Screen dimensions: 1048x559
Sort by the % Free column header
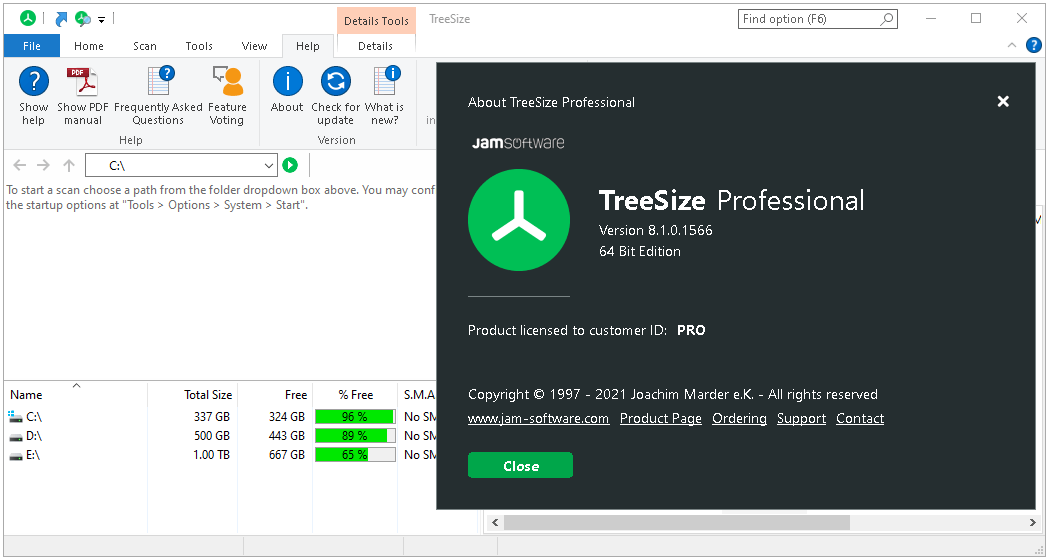(x=356, y=395)
